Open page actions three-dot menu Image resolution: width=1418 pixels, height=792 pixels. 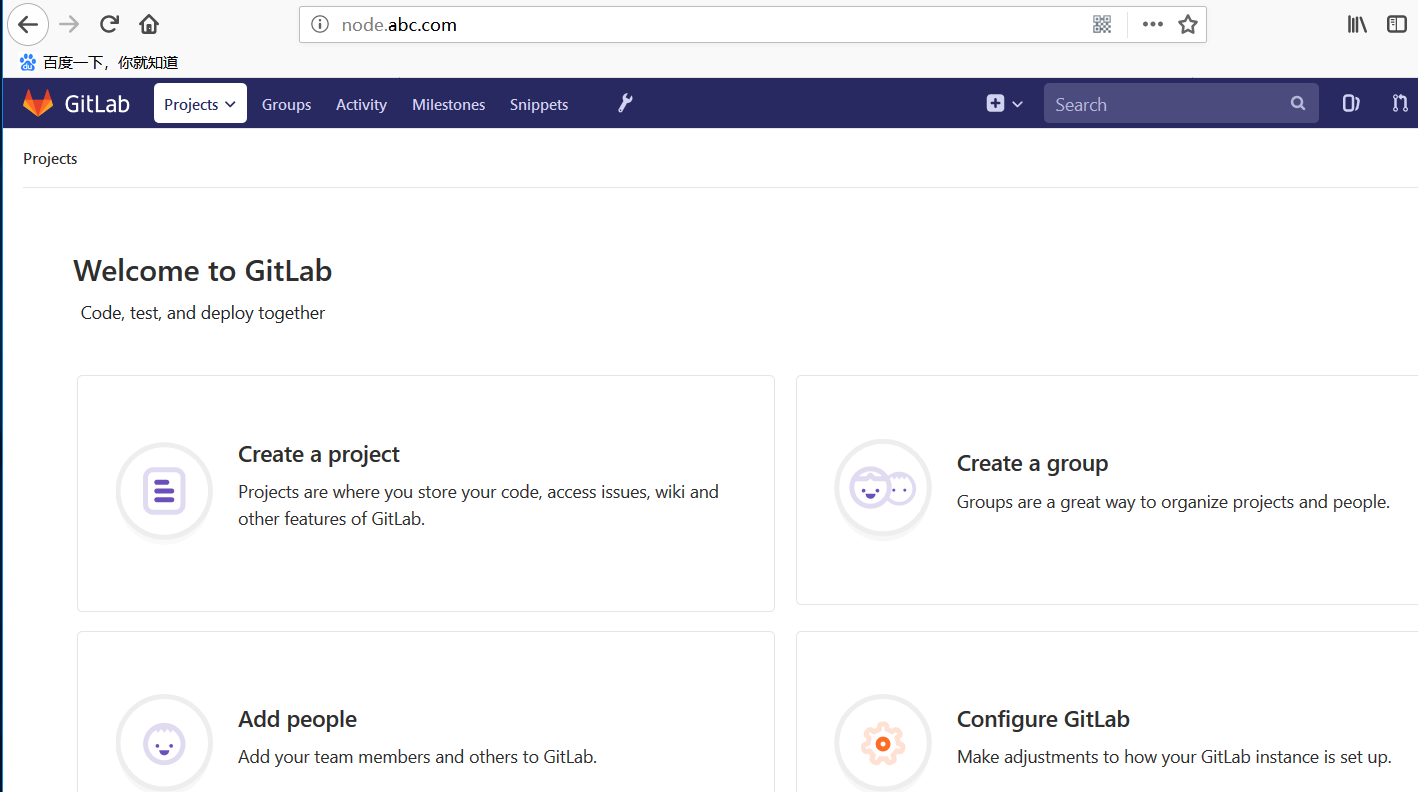[1153, 25]
